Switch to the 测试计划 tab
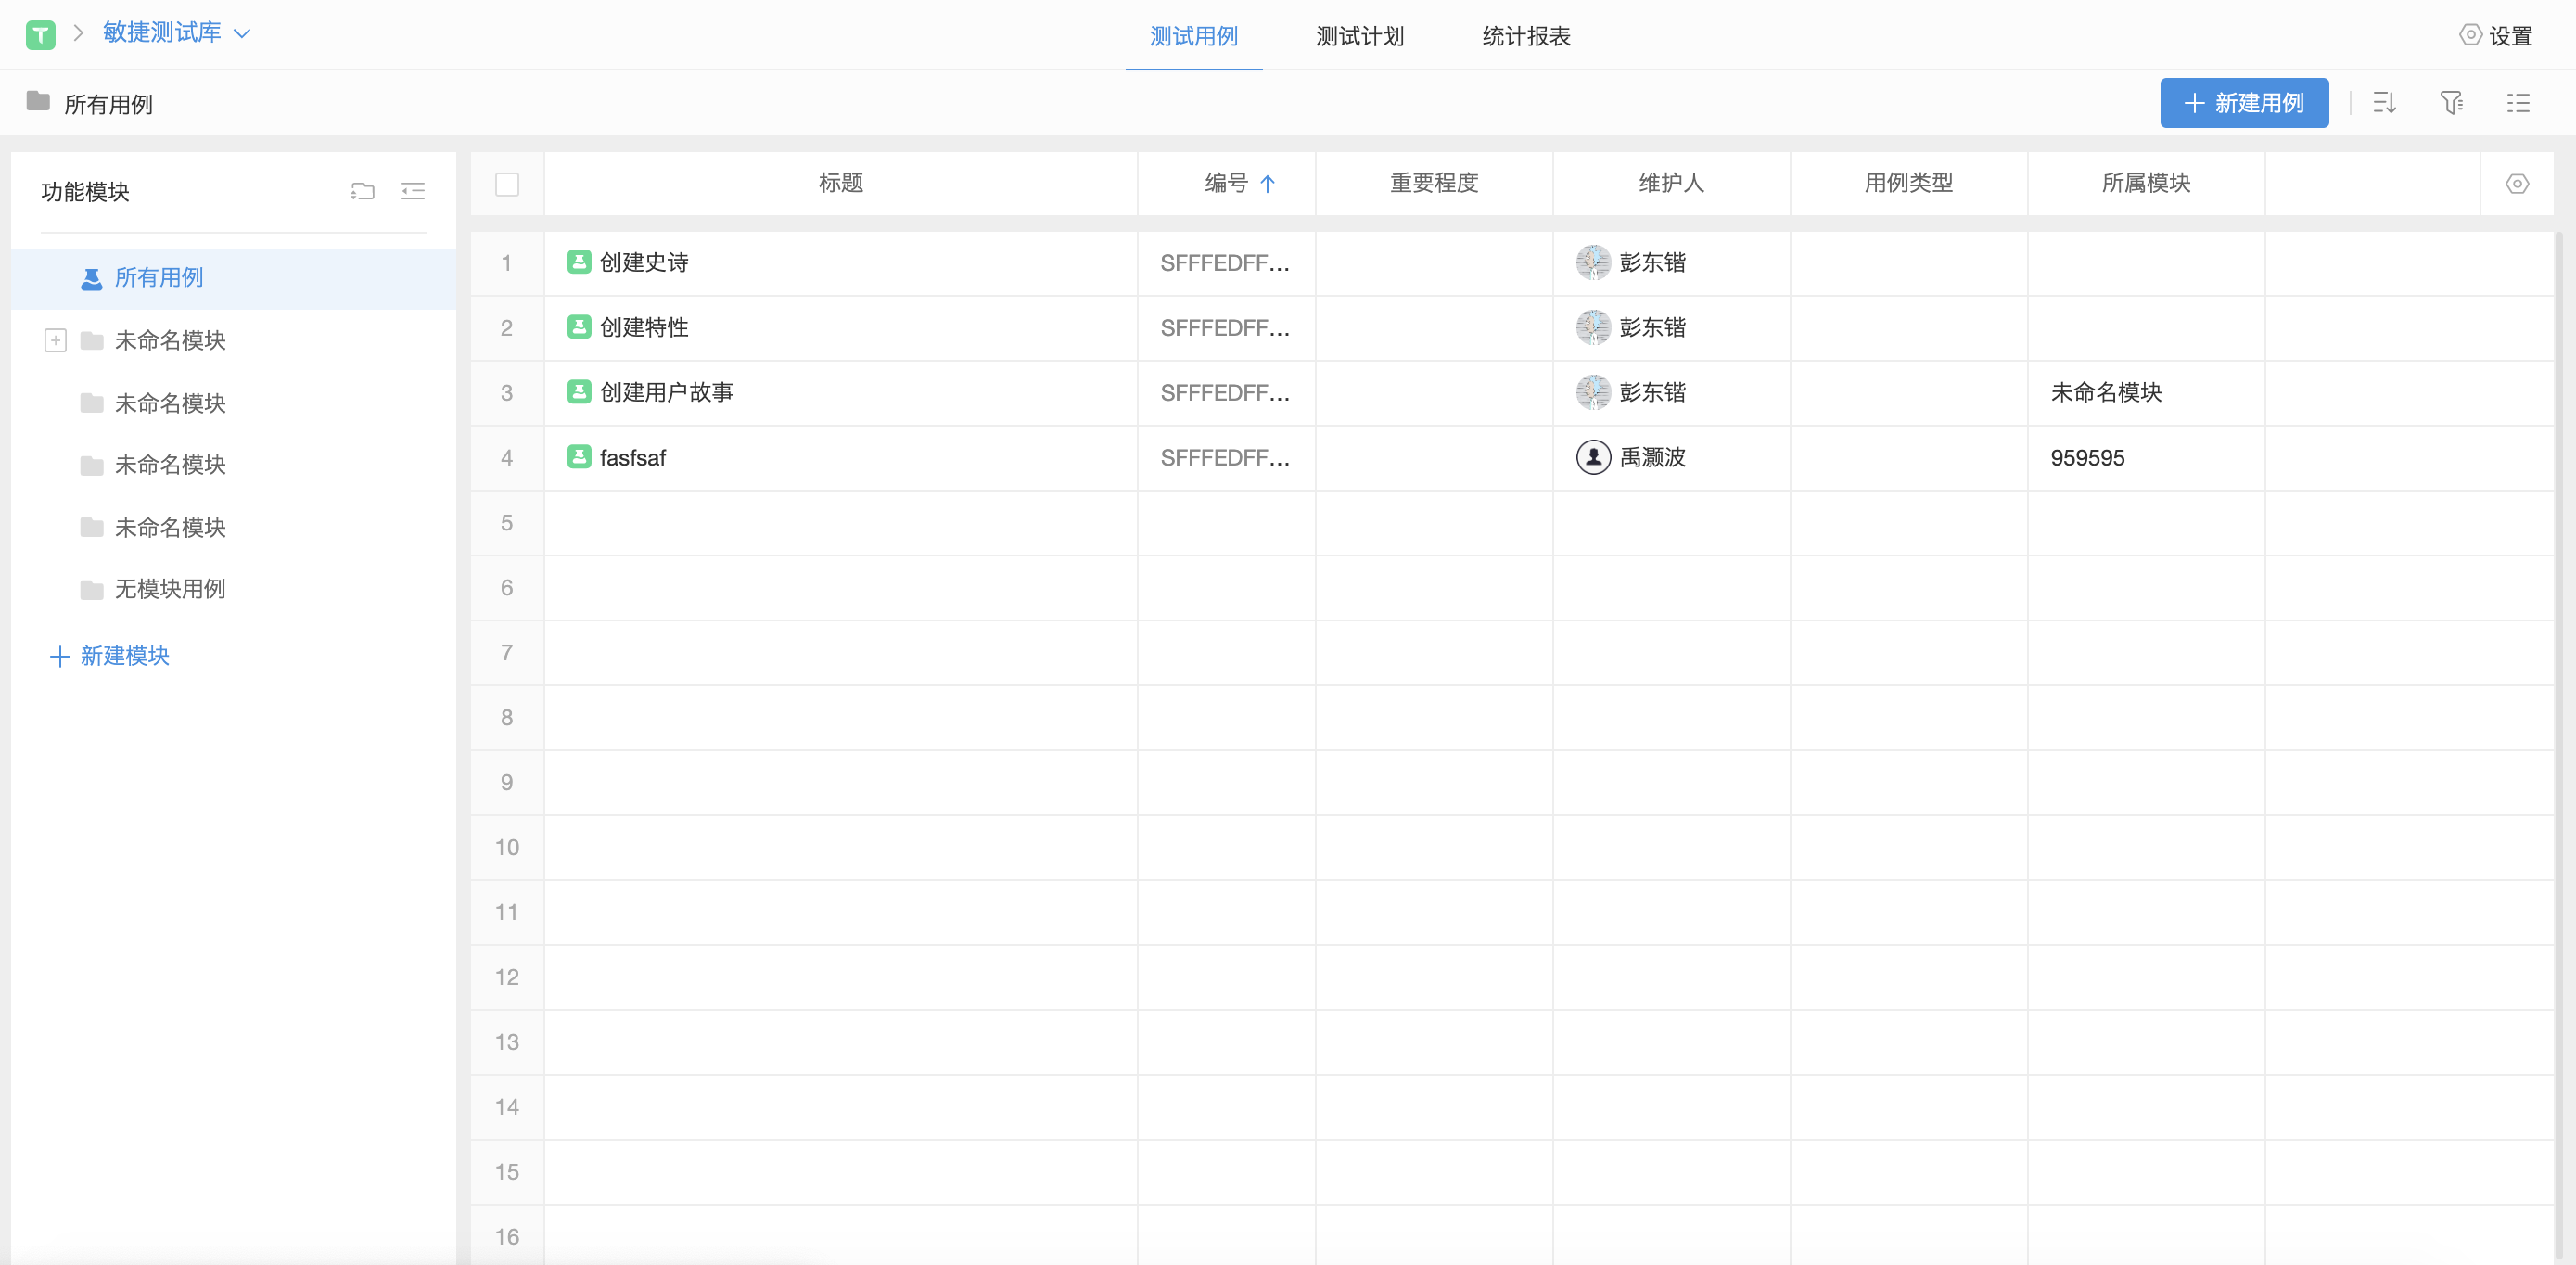The image size is (2576, 1265). point(1359,37)
